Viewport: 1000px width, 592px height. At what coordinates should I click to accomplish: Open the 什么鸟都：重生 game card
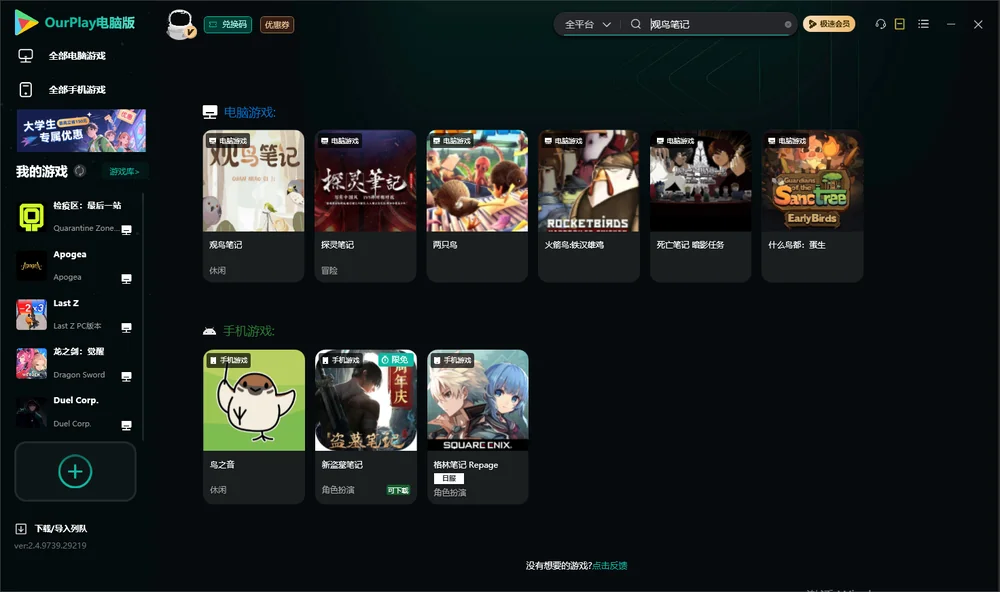812,206
